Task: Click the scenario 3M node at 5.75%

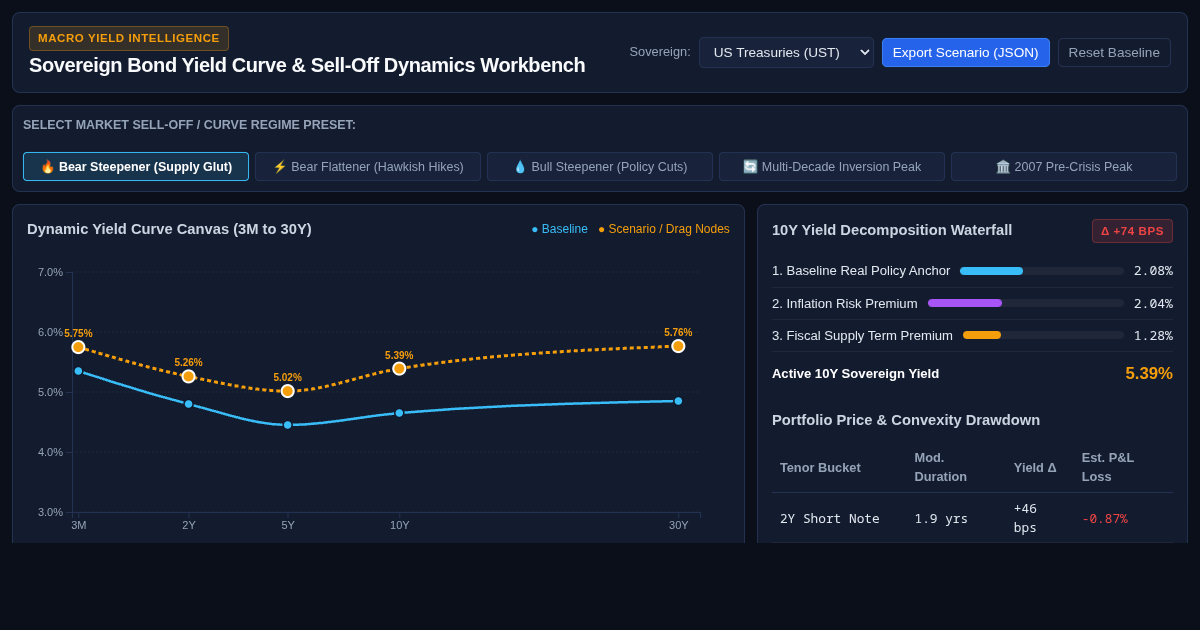Action: 78,347
